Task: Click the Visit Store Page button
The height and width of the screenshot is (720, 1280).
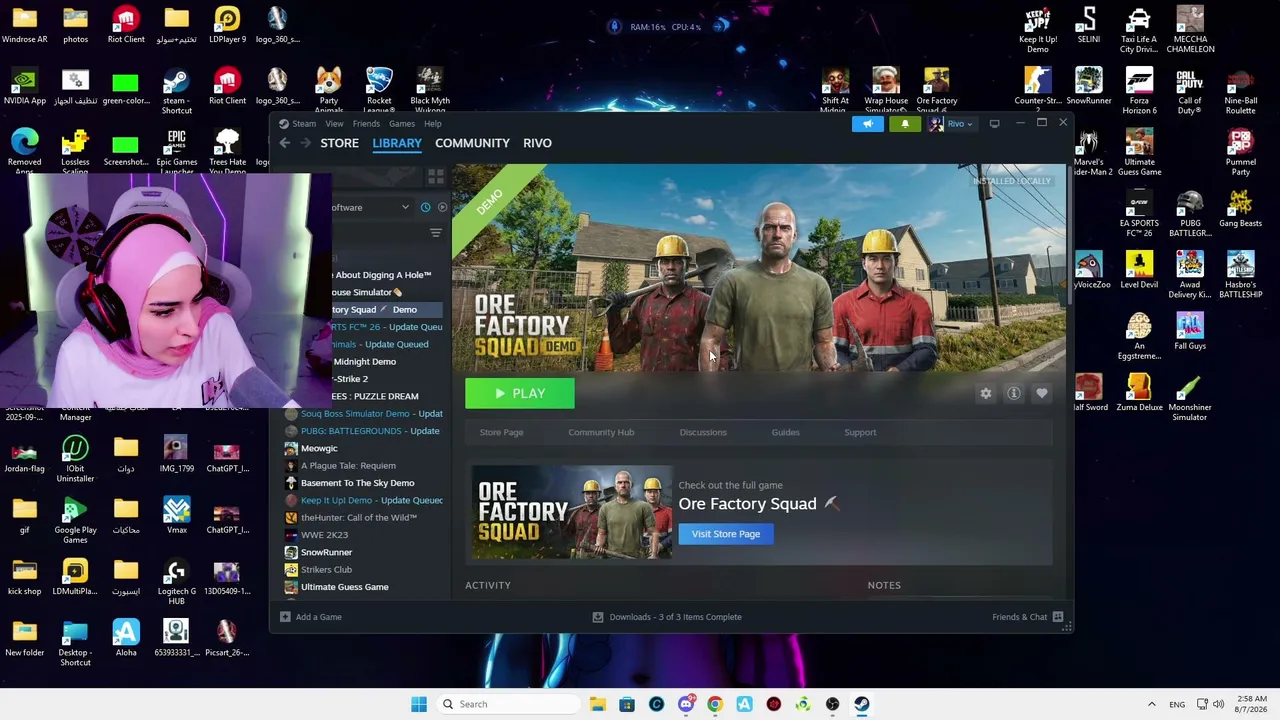Action: click(726, 534)
